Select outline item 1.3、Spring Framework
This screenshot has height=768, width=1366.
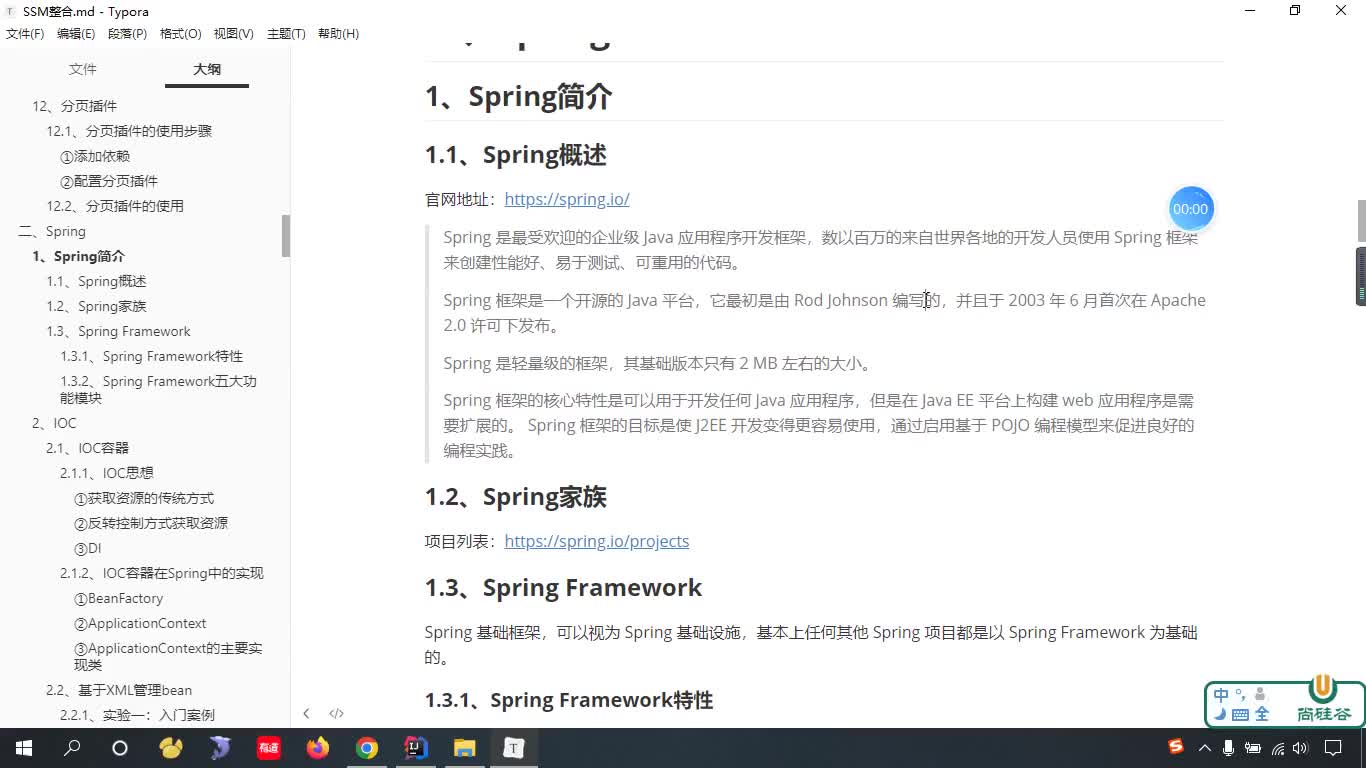coord(118,331)
